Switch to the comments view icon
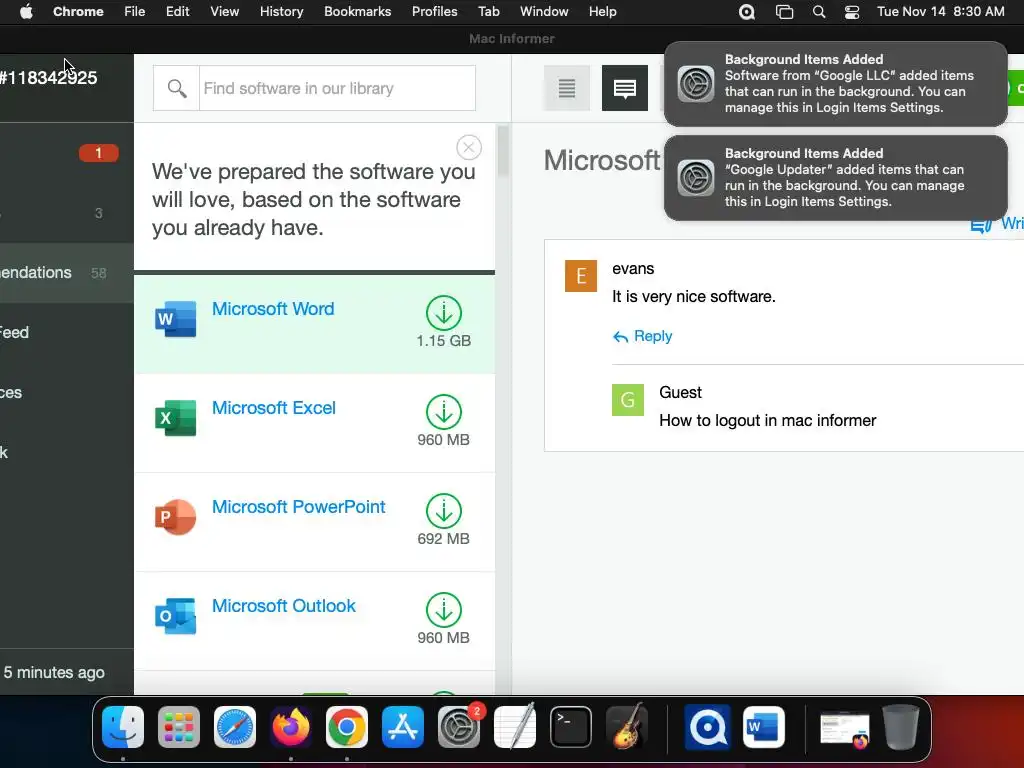 625,88
